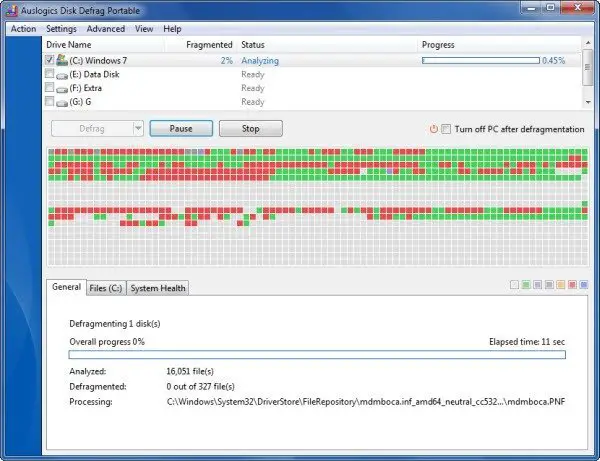Uncheck the (C:) Windows 7 drive checkbox

49,60
